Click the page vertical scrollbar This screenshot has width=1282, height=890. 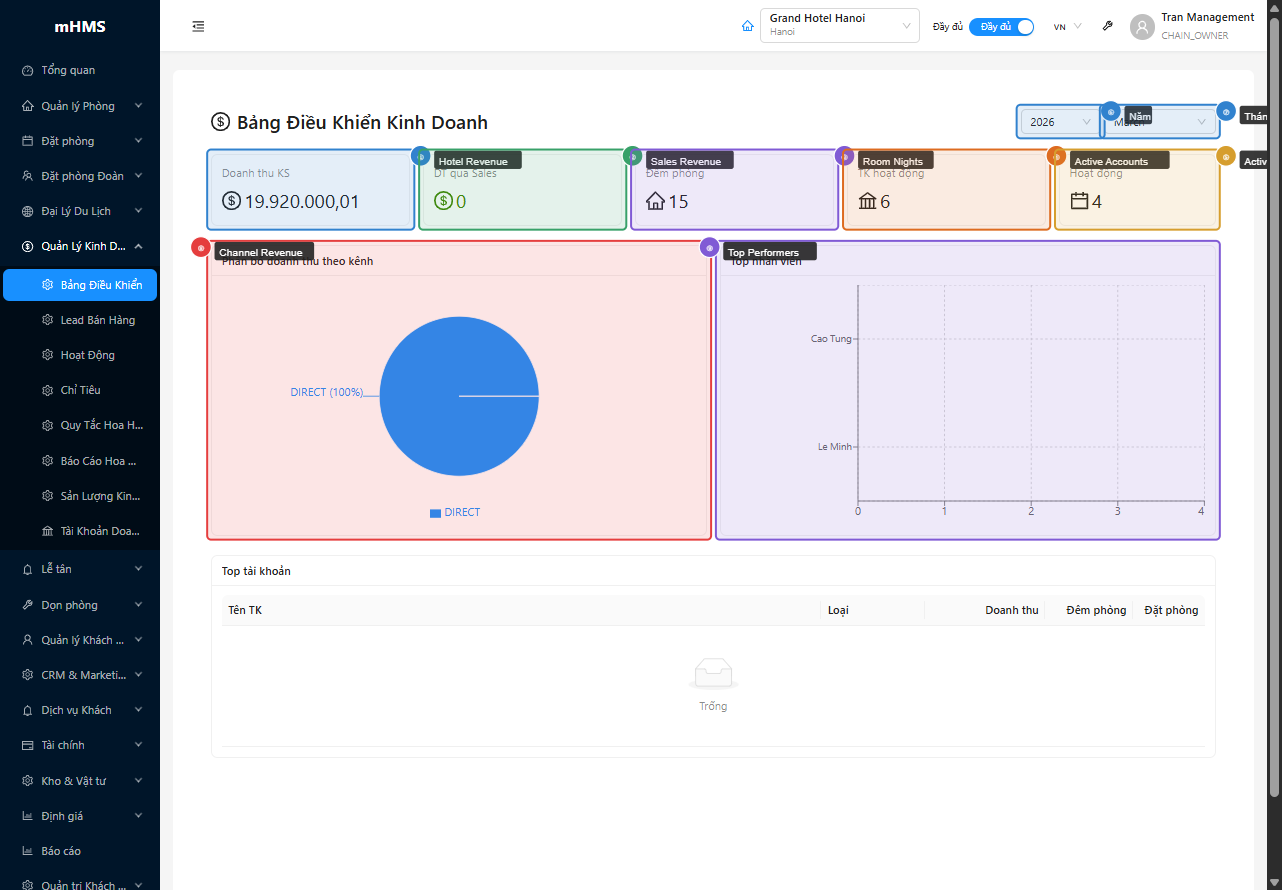[x=1274, y=400]
